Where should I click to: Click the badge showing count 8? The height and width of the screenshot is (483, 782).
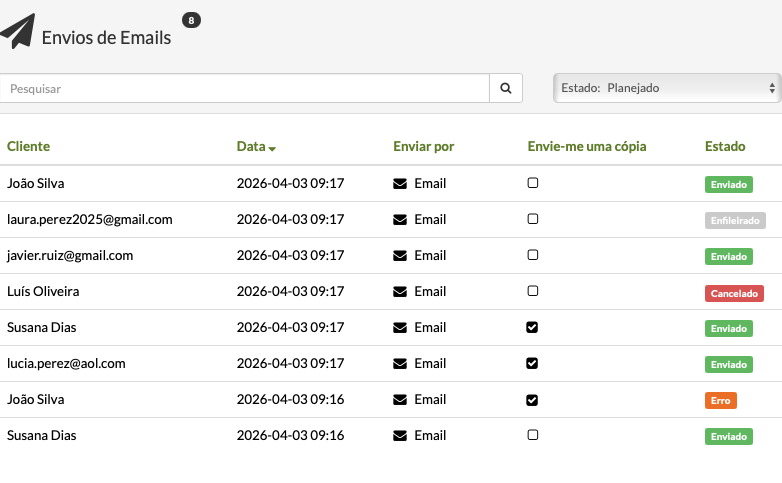(x=191, y=20)
